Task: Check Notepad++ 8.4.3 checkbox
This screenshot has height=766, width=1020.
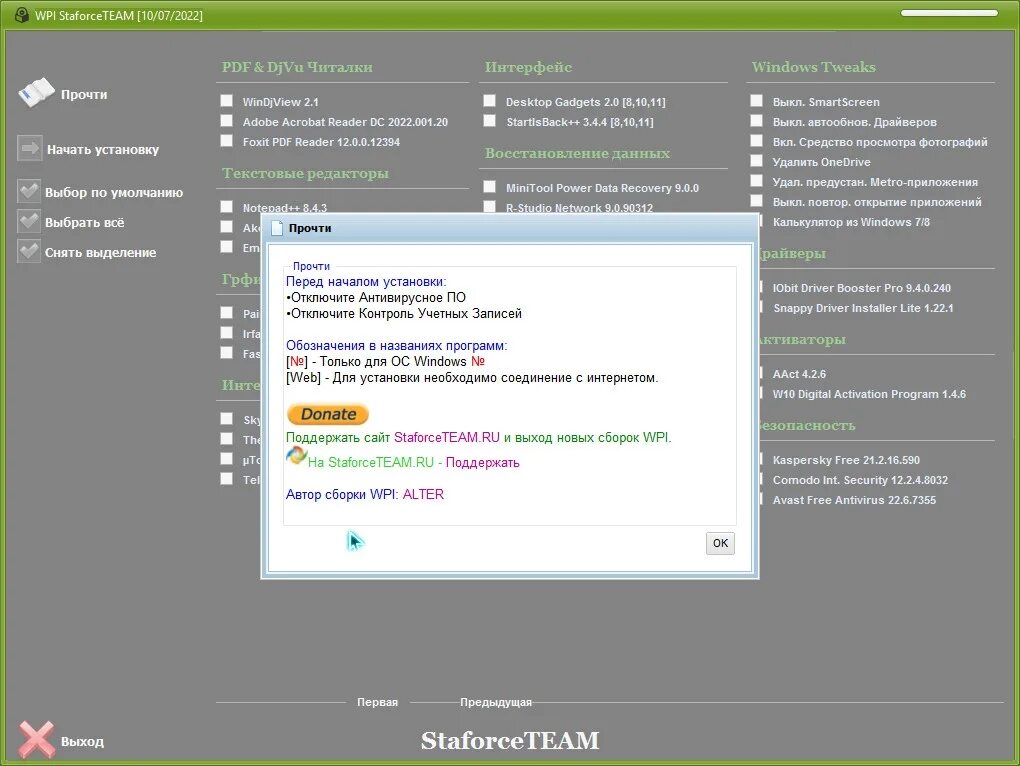Action: pyautogui.click(x=226, y=207)
